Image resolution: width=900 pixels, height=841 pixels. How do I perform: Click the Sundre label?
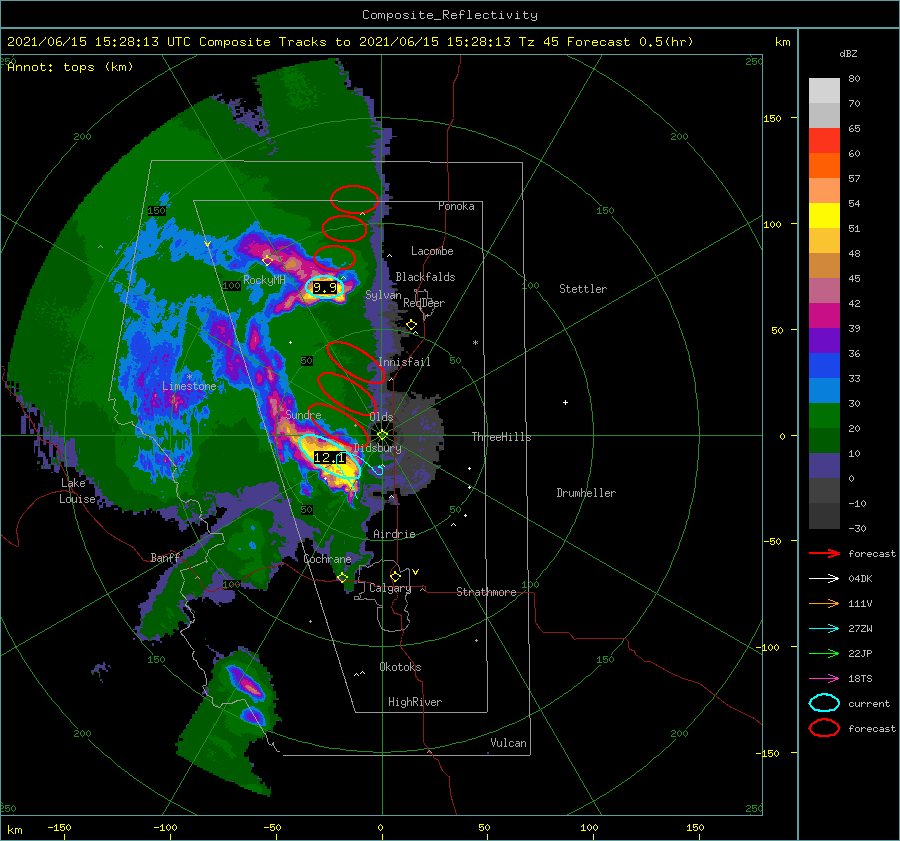(x=304, y=414)
